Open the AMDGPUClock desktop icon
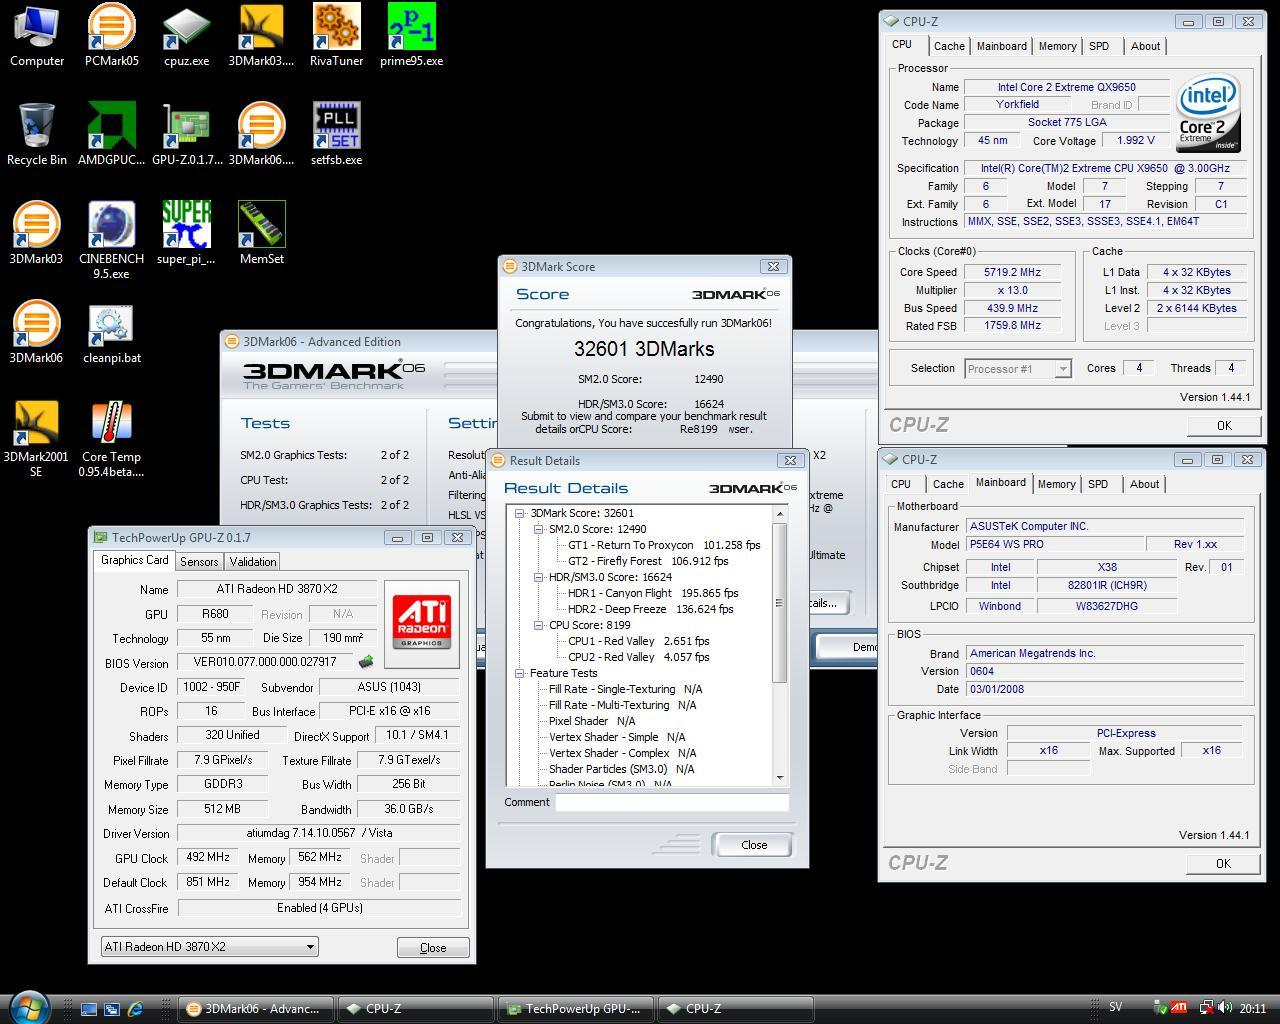Screen dimensions: 1280x1024 (x=111, y=134)
